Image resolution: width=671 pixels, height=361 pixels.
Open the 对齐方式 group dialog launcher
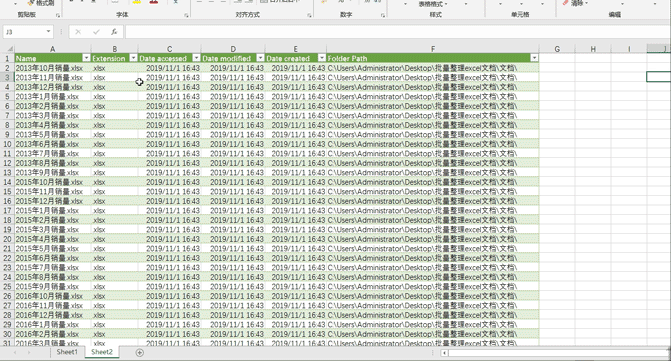pyautogui.click(x=309, y=15)
